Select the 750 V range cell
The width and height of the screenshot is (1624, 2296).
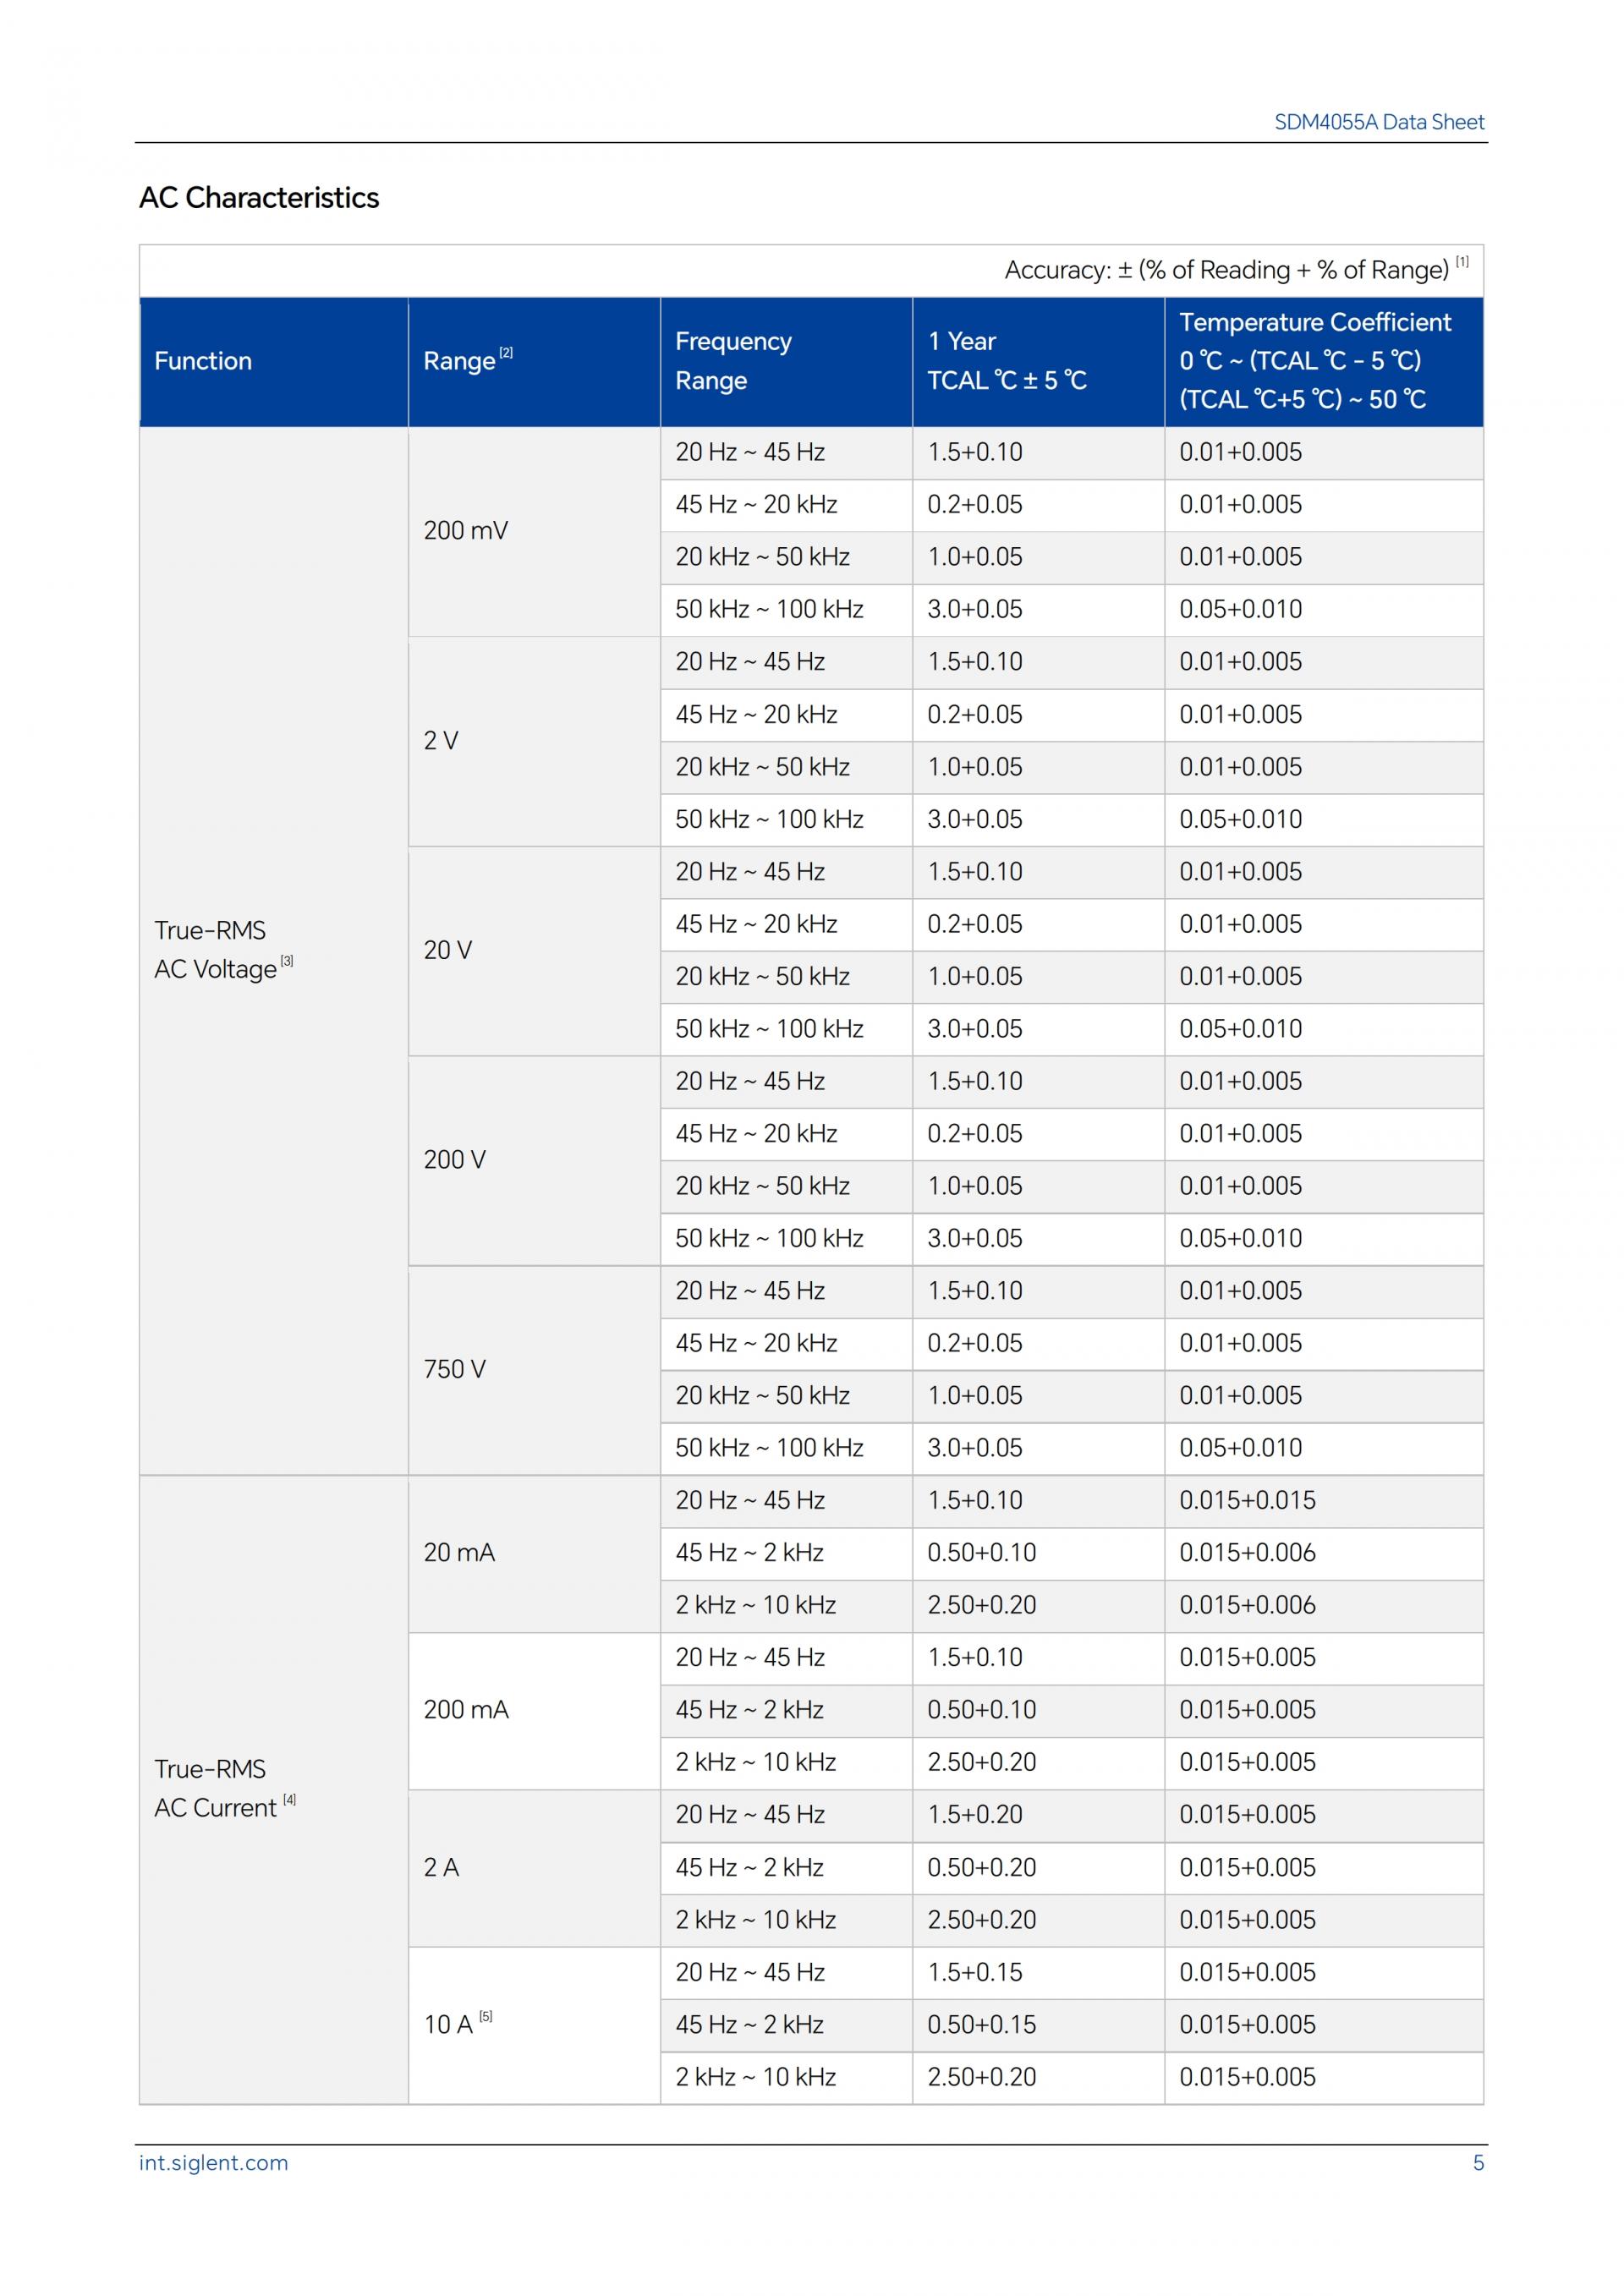point(455,1369)
